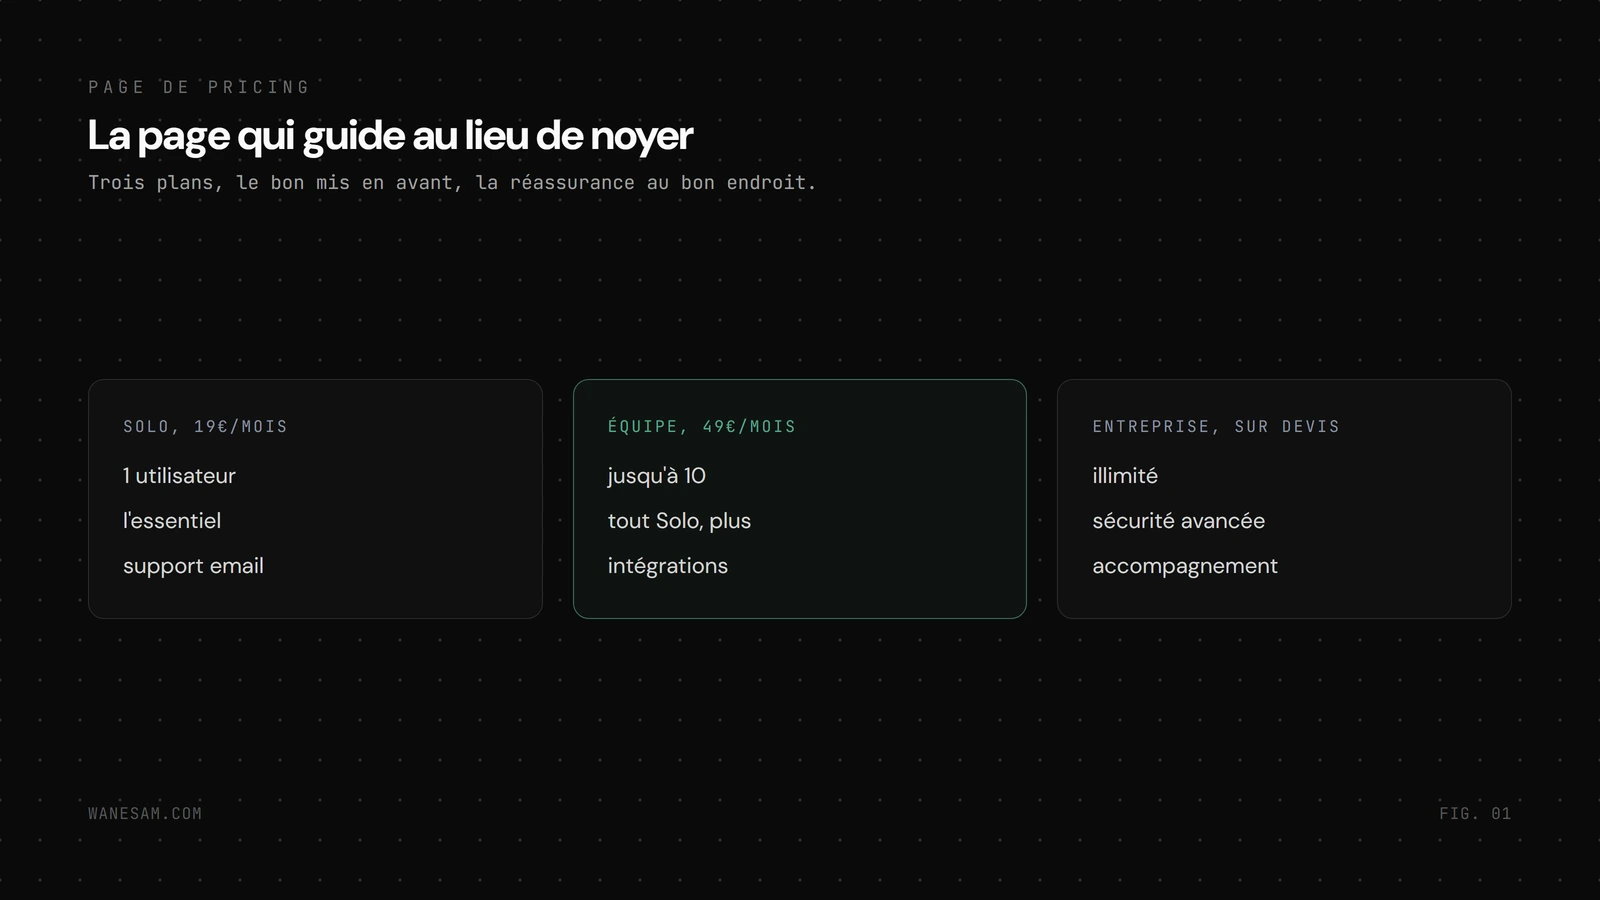
Task: Select the subtitle starting 'Trois plans'
Action: (452, 182)
